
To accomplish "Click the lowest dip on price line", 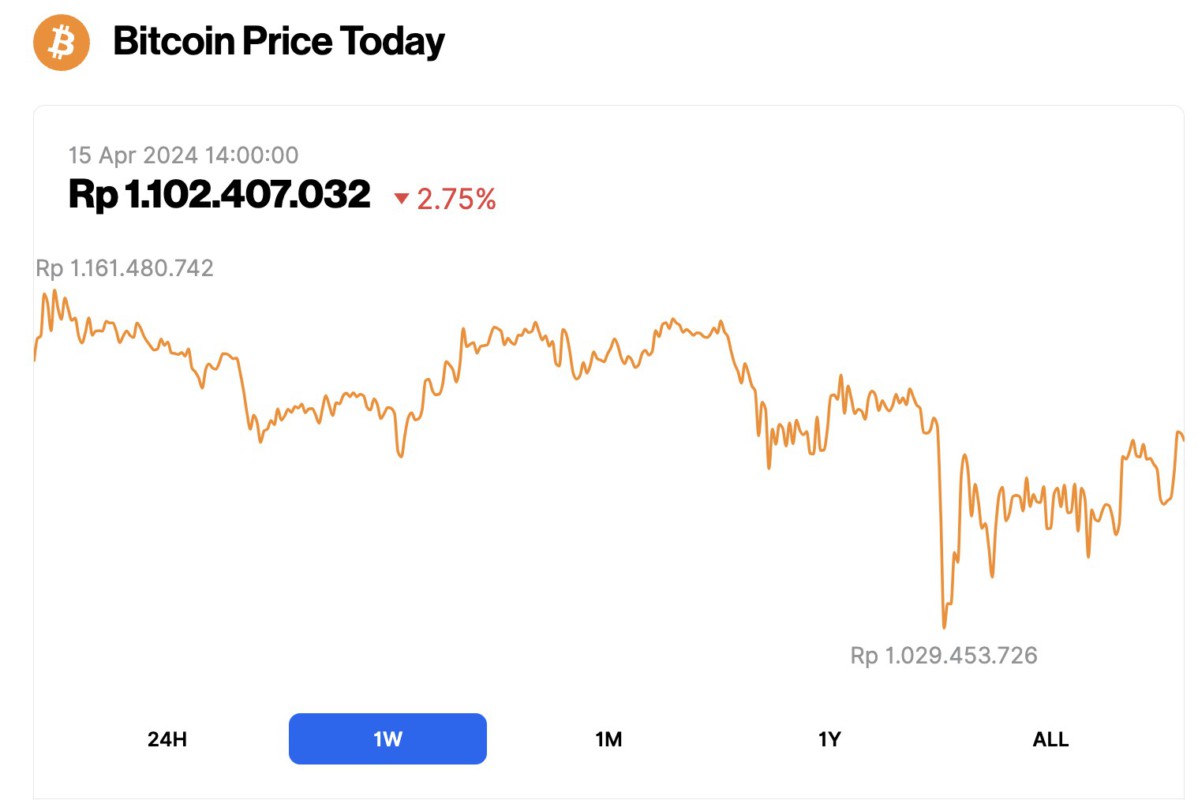I will pos(944,627).
